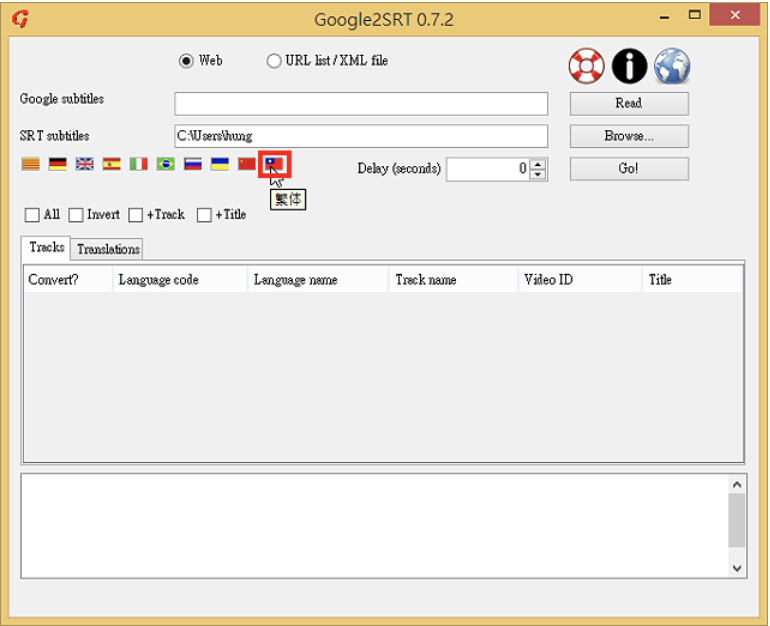This screenshot has width=770, height=626.
Task: Close the Google2SRT window
Action: [735, 15]
